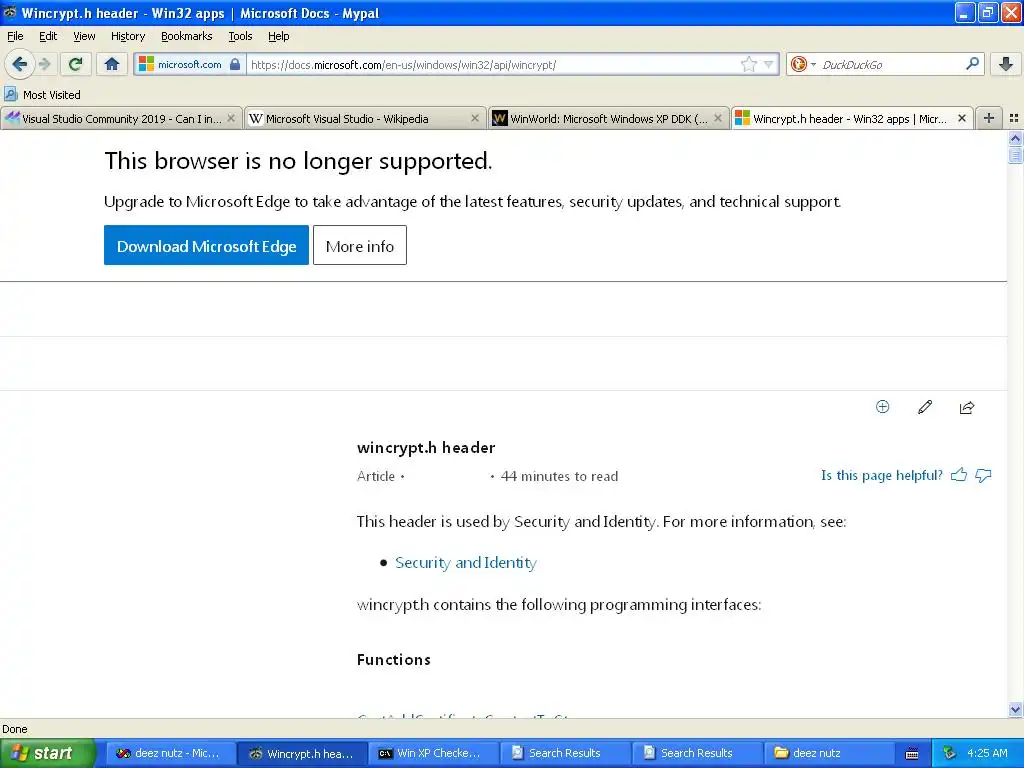This screenshot has height=768, width=1024.
Task: Switch to deez nutz - Mic... taskbar item
Action: point(168,753)
